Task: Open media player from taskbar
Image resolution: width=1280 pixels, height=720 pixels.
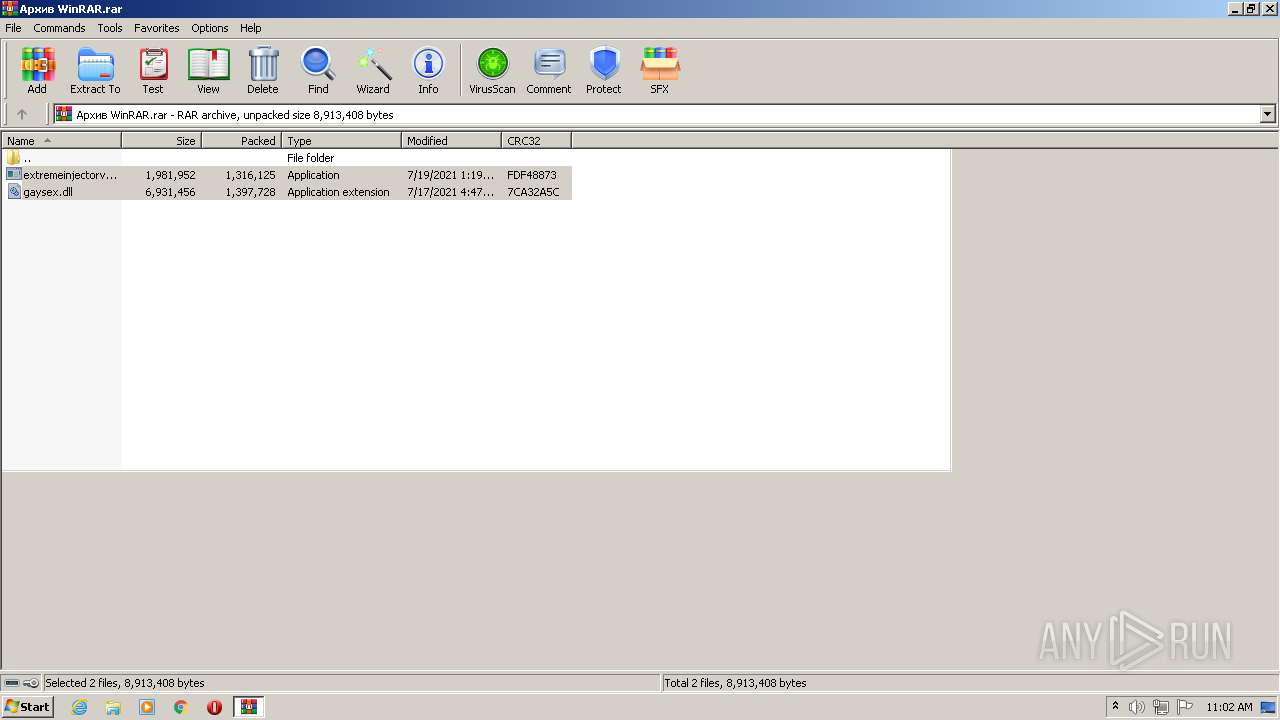Action: (147, 707)
